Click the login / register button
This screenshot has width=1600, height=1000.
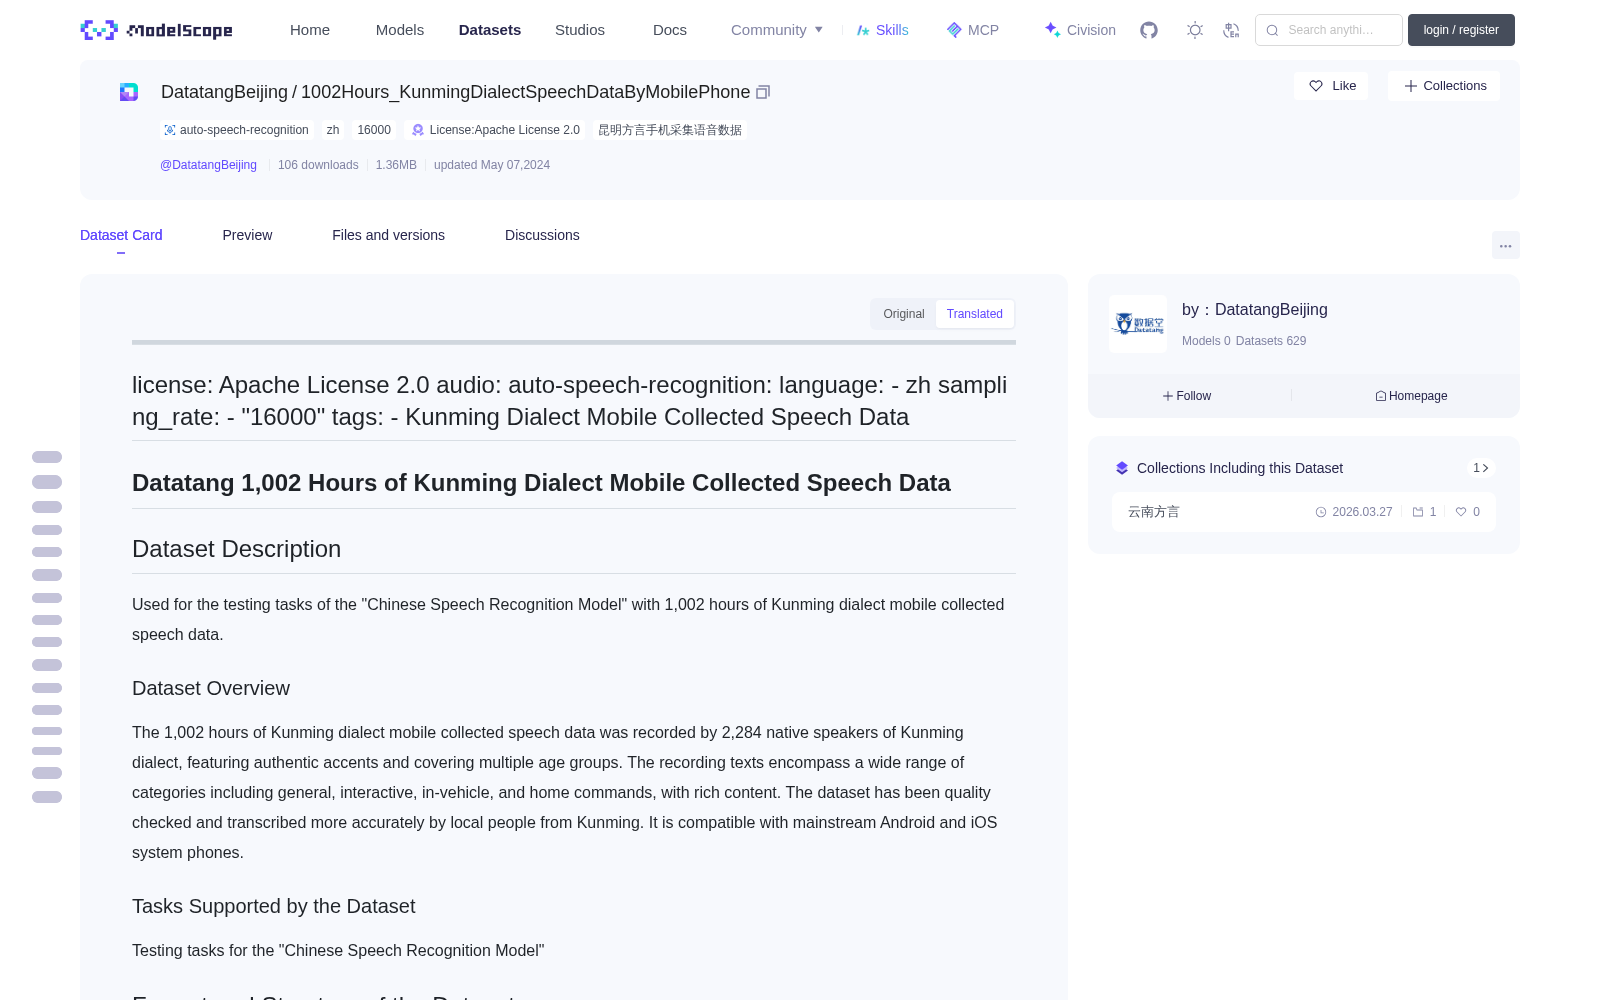(x=1461, y=30)
